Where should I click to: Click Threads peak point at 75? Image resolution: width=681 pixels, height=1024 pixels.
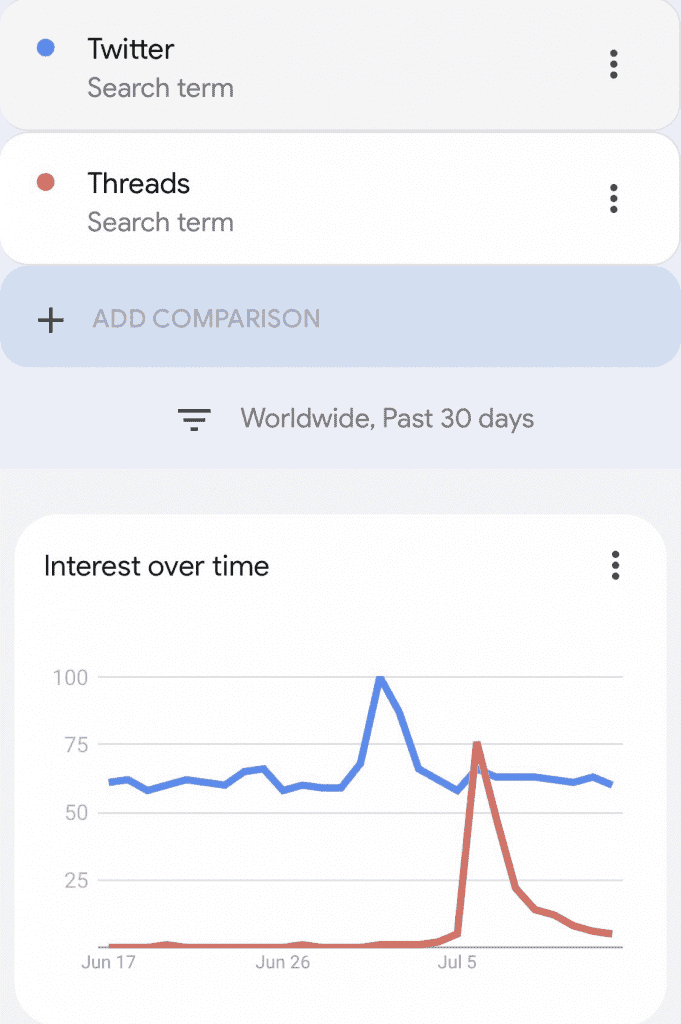coord(477,744)
